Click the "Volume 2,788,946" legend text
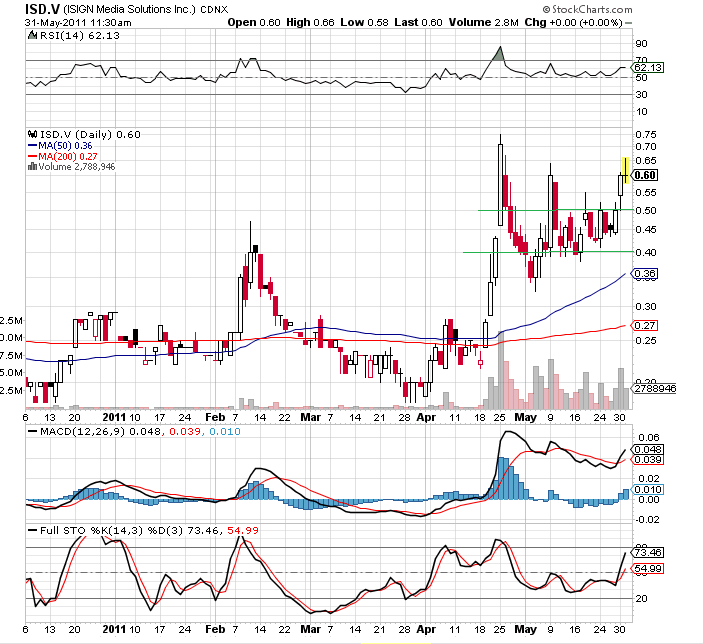The height and width of the screenshot is (644, 703). [x=77, y=167]
